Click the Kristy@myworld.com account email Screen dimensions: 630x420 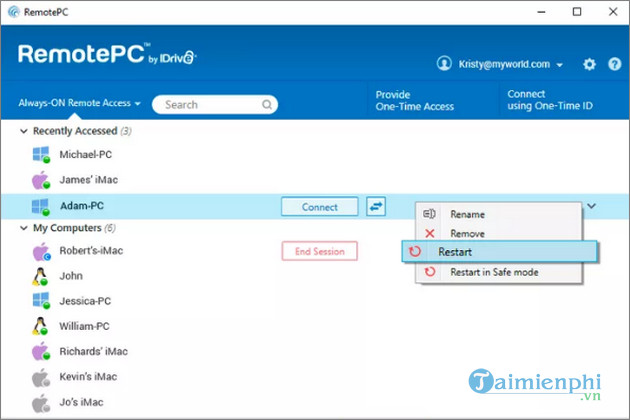point(504,64)
